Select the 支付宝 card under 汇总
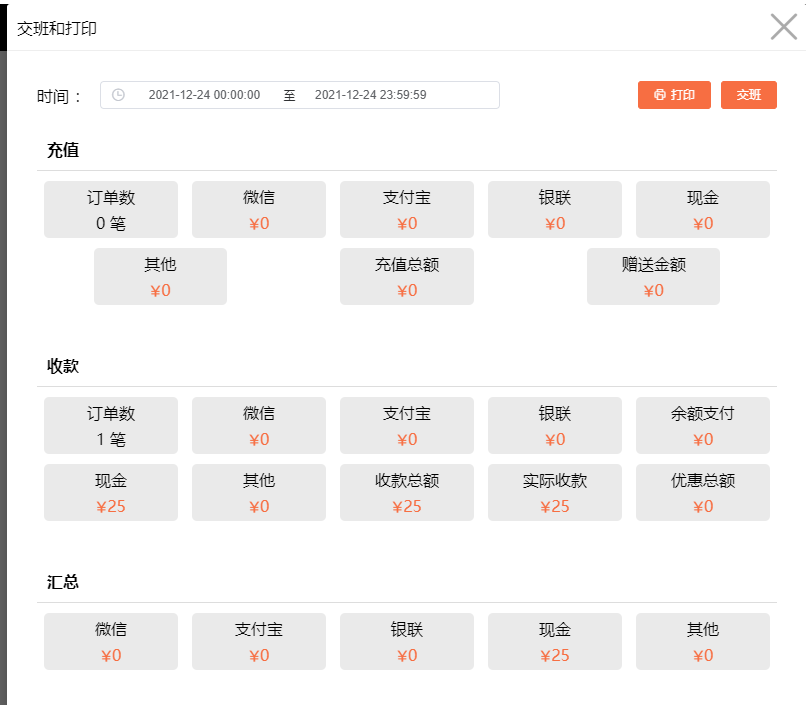This screenshot has height=705, width=806. 259,641
